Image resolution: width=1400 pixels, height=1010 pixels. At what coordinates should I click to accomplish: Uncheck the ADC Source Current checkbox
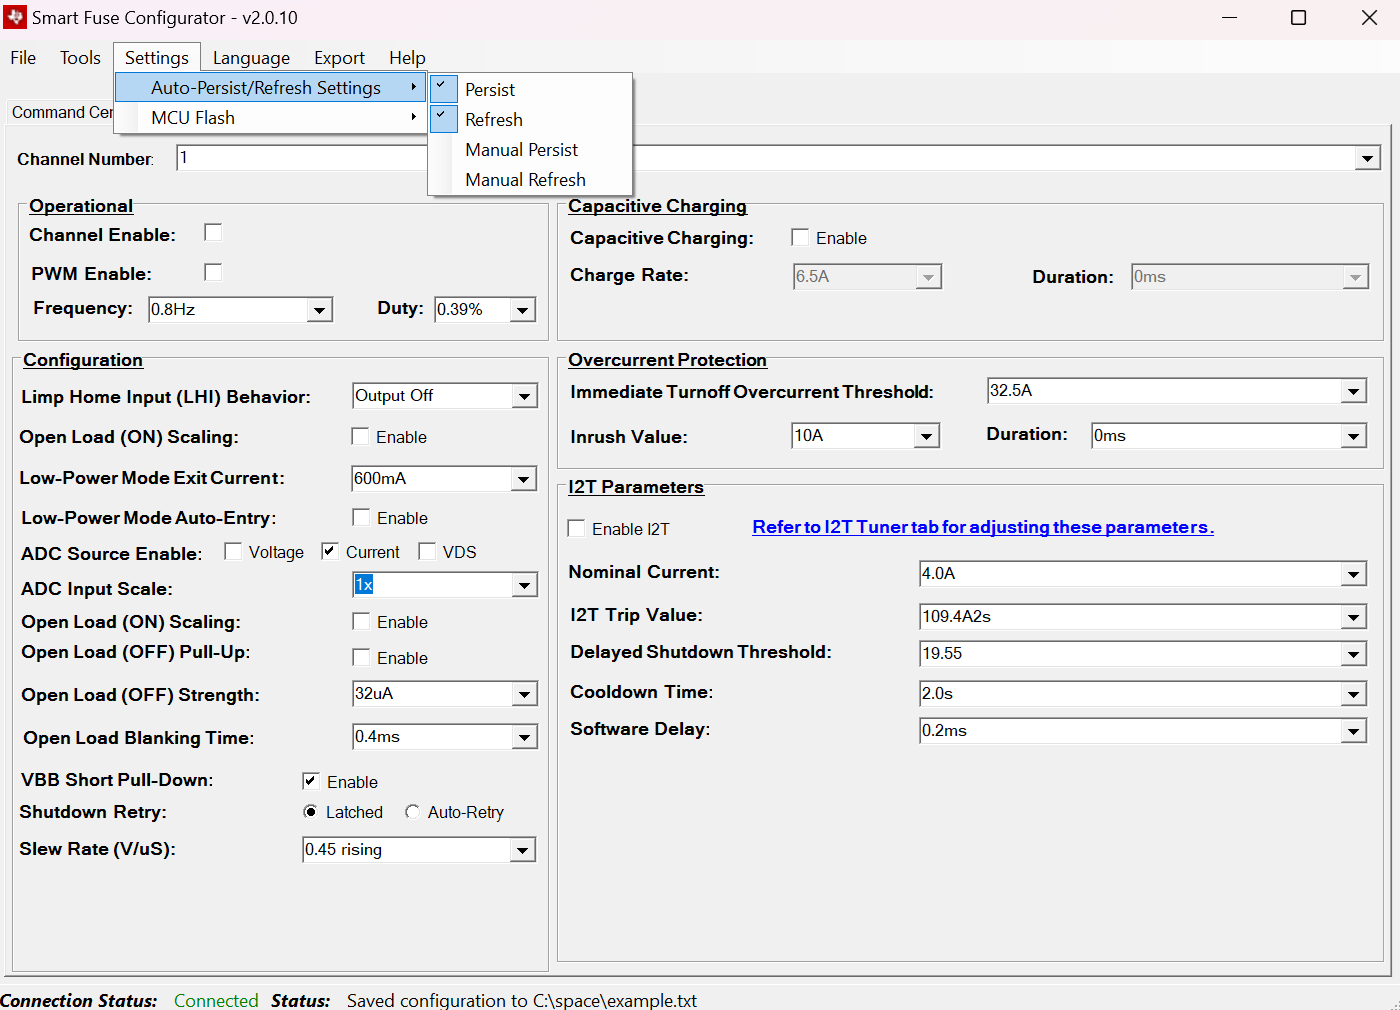[330, 551]
